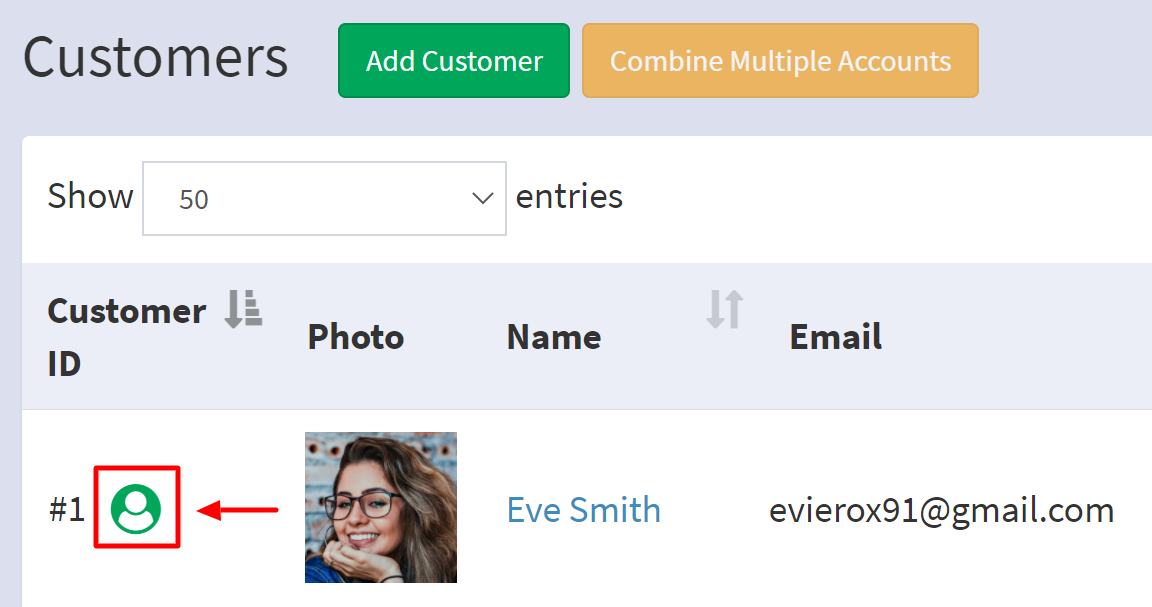The image size is (1152, 607).
Task: Click the Customers page heading
Action: pyautogui.click(x=156, y=57)
